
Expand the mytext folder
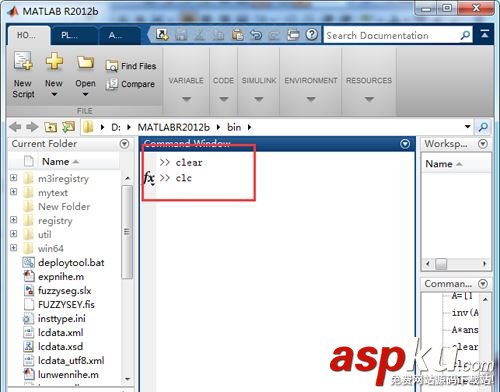pyautogui.click(x=14, y=192)
